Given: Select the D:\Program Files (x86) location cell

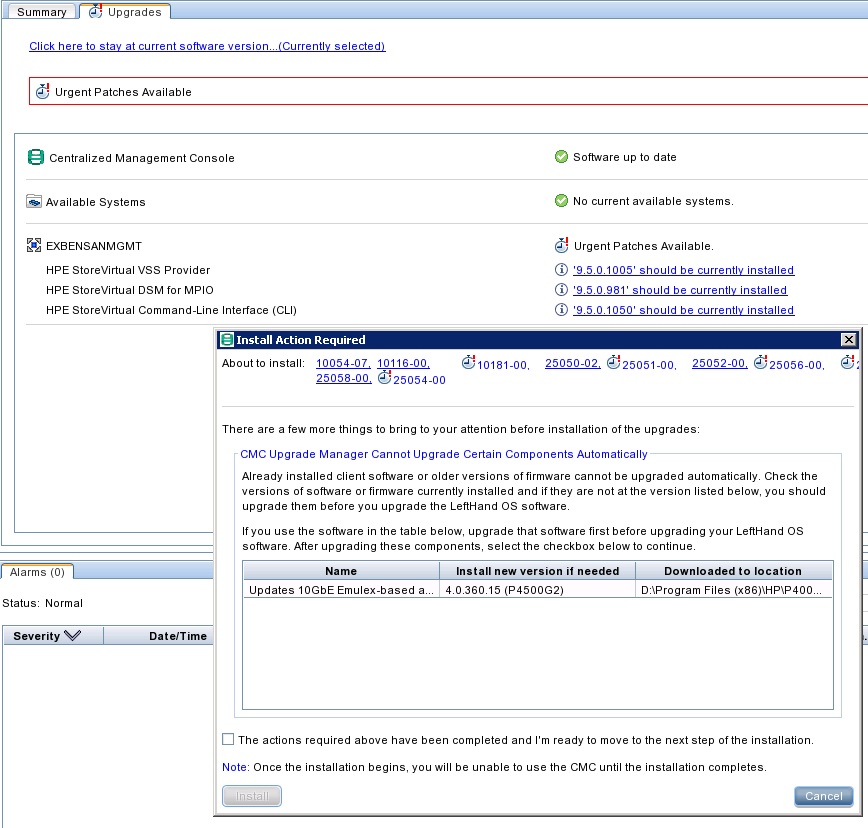Looking at the screenshot, I should point(733,590).
